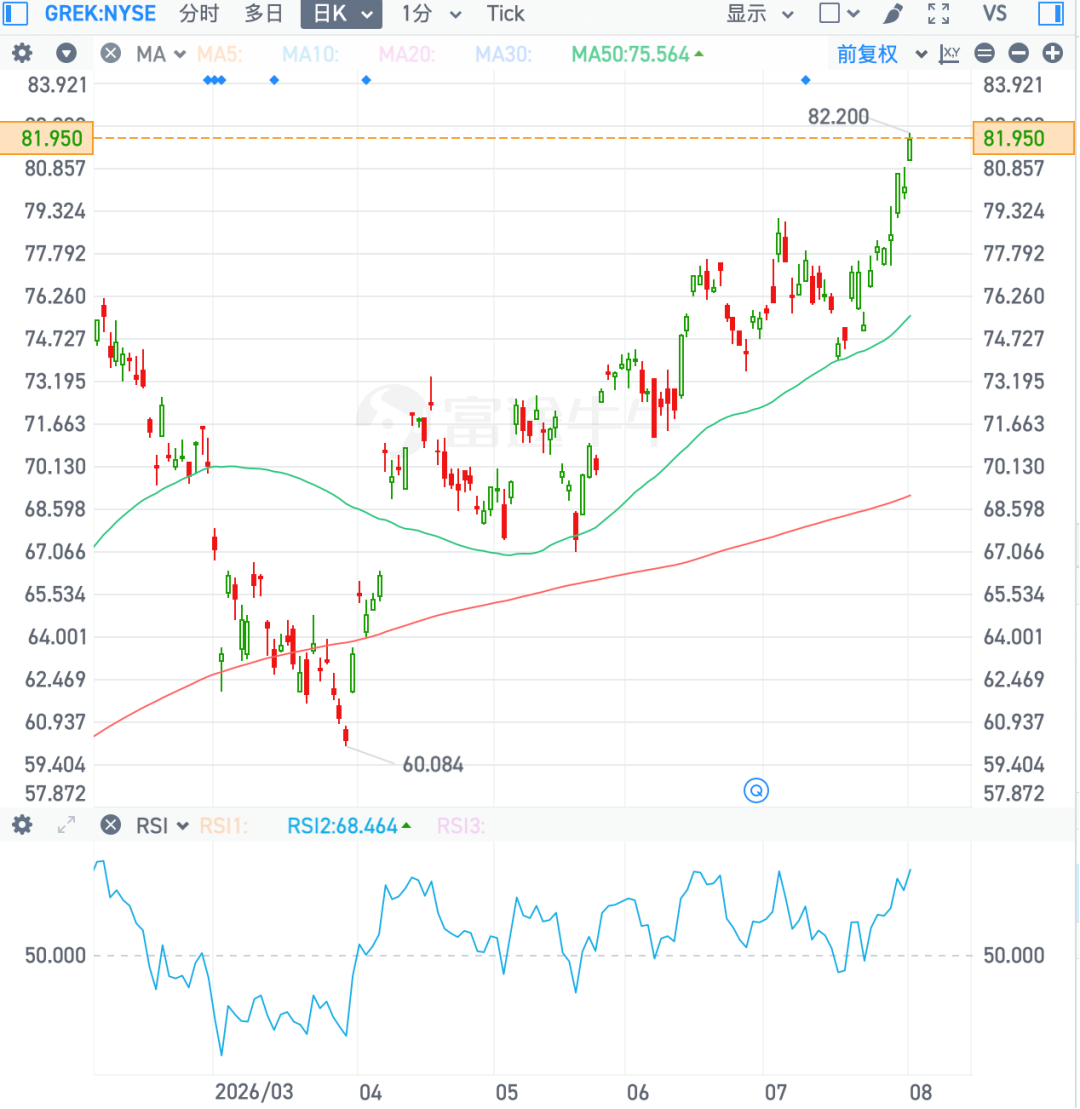Click the 81.950 right price label
This screenshot has width=1080, height=1109.
[1023, 138]
